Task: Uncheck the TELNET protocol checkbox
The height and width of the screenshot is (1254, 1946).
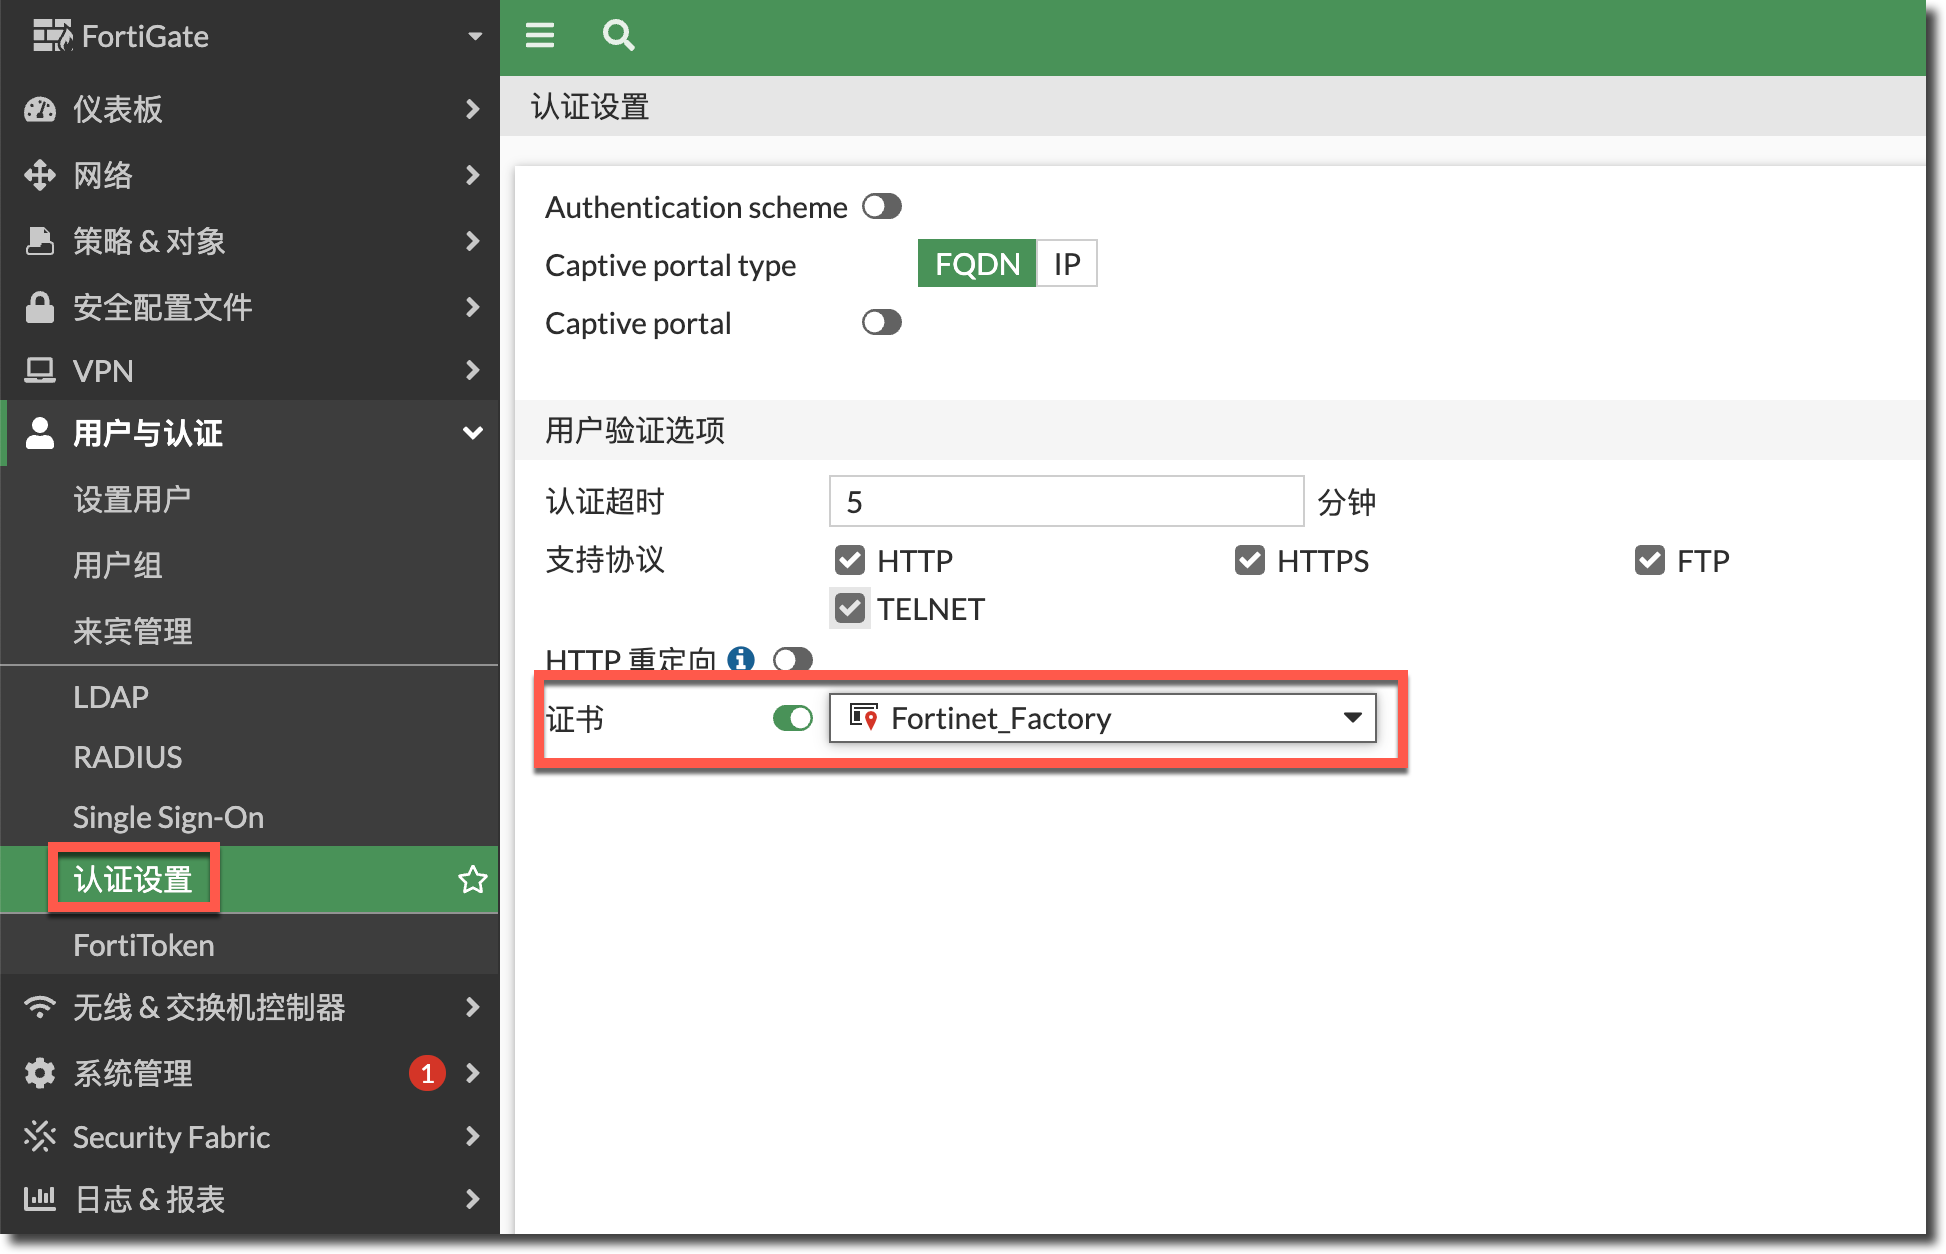Action: click(850, 608)
